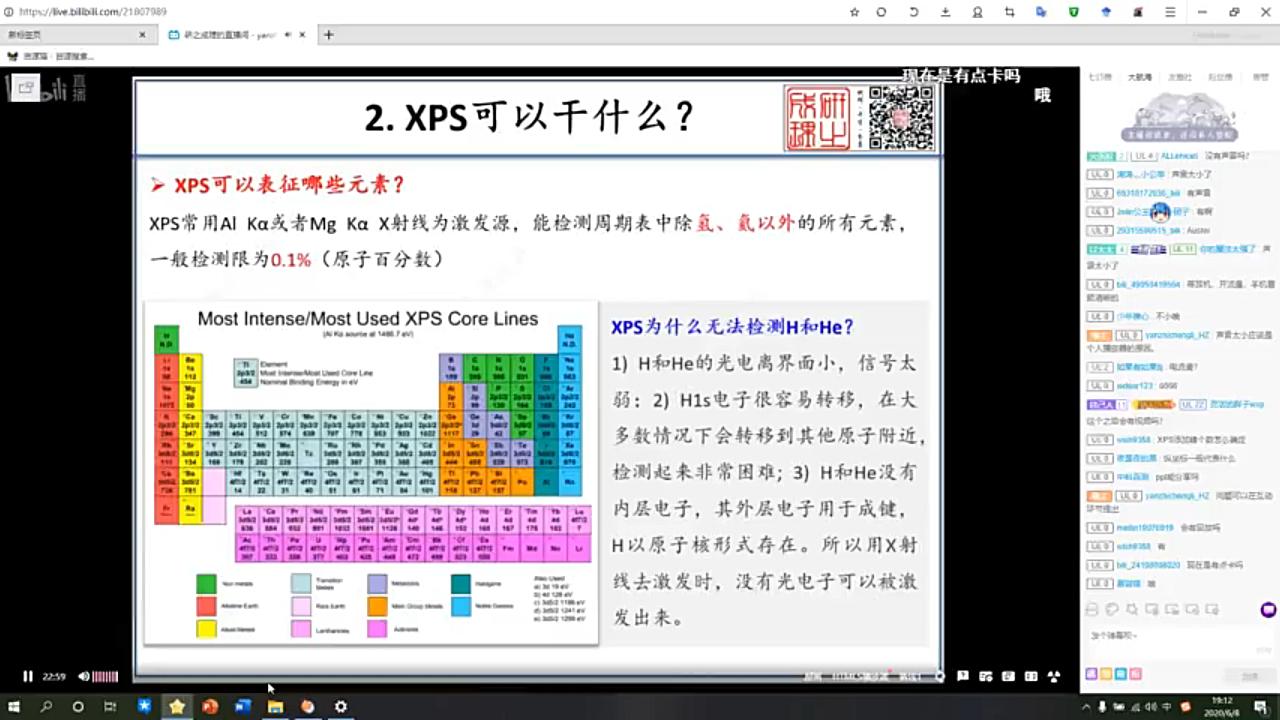Open the system tray volume control

(x=1151, y=706)
